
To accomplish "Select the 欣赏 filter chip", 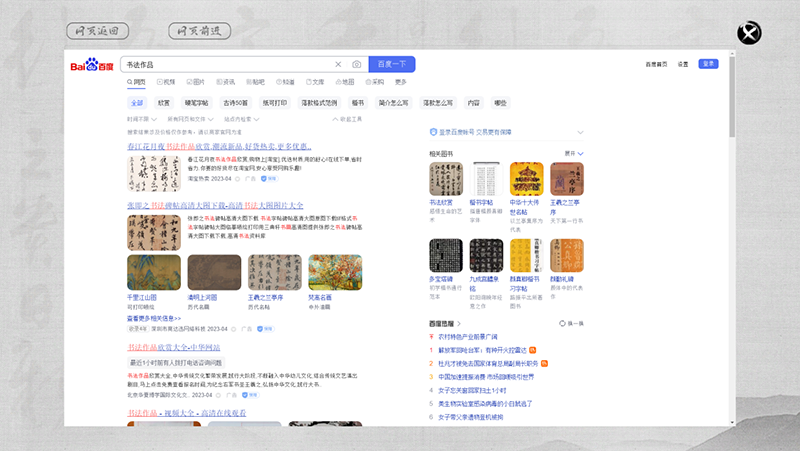I will 164,102.
